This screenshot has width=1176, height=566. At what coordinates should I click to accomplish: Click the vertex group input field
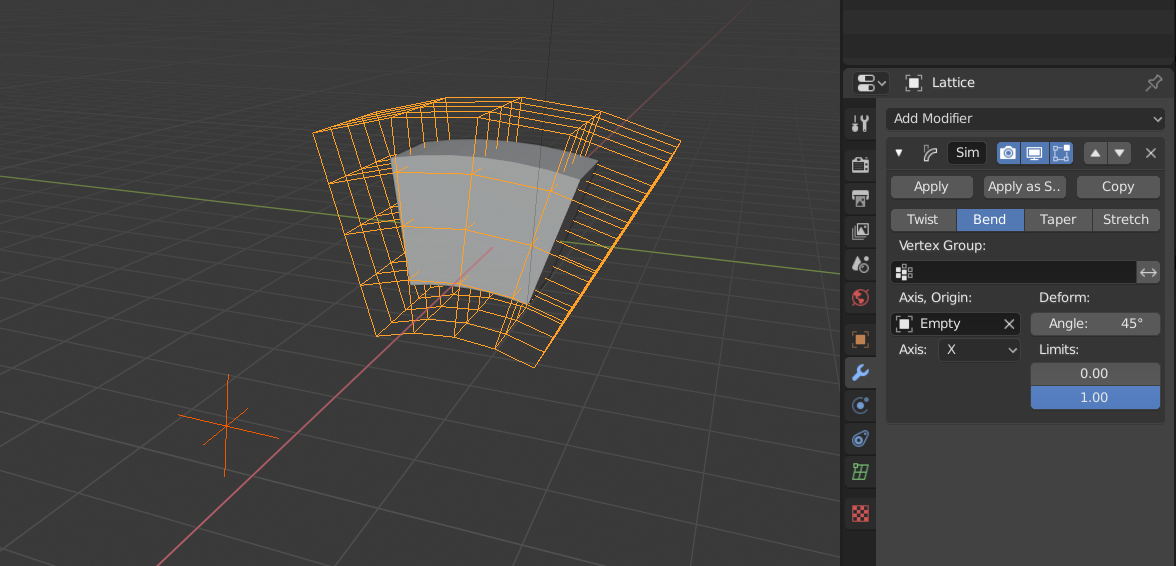[x=1013, y=272]
